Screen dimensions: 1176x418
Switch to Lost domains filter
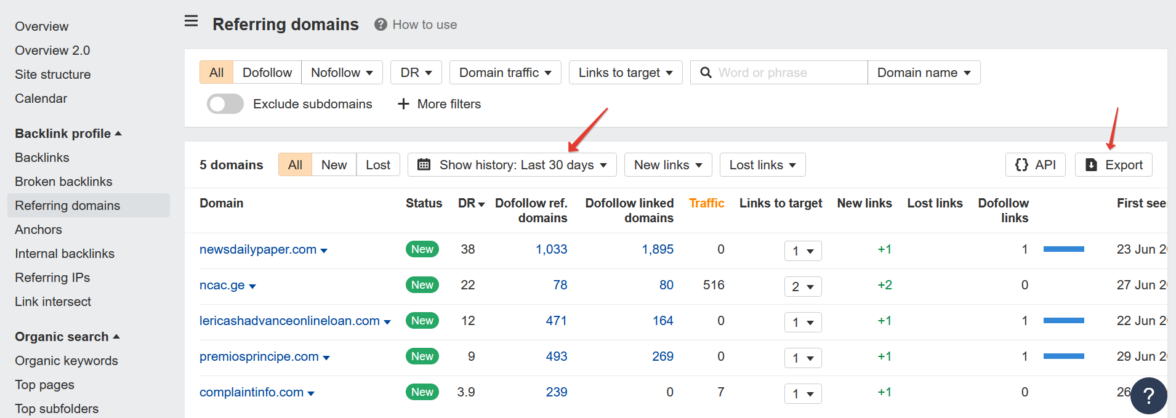[x=378, y=165]
